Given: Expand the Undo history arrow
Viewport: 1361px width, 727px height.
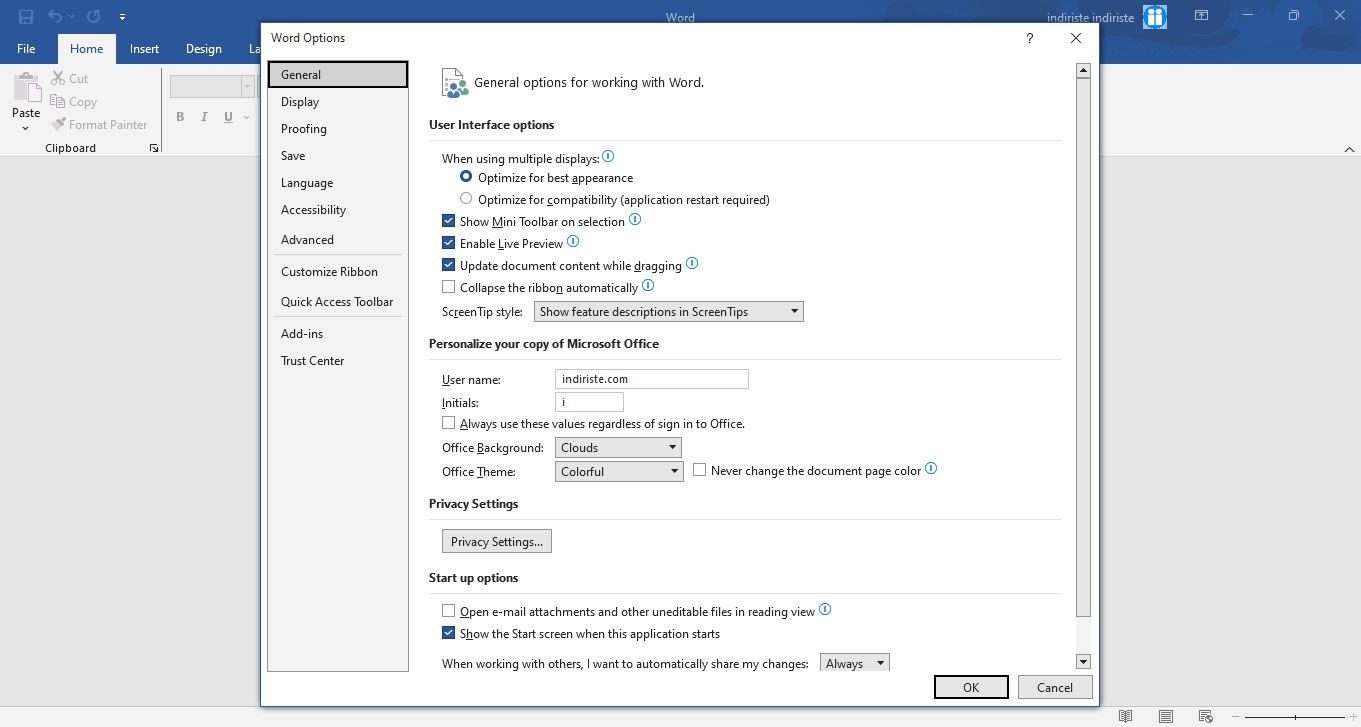Looking at the screenshot, I should [70, 17].
